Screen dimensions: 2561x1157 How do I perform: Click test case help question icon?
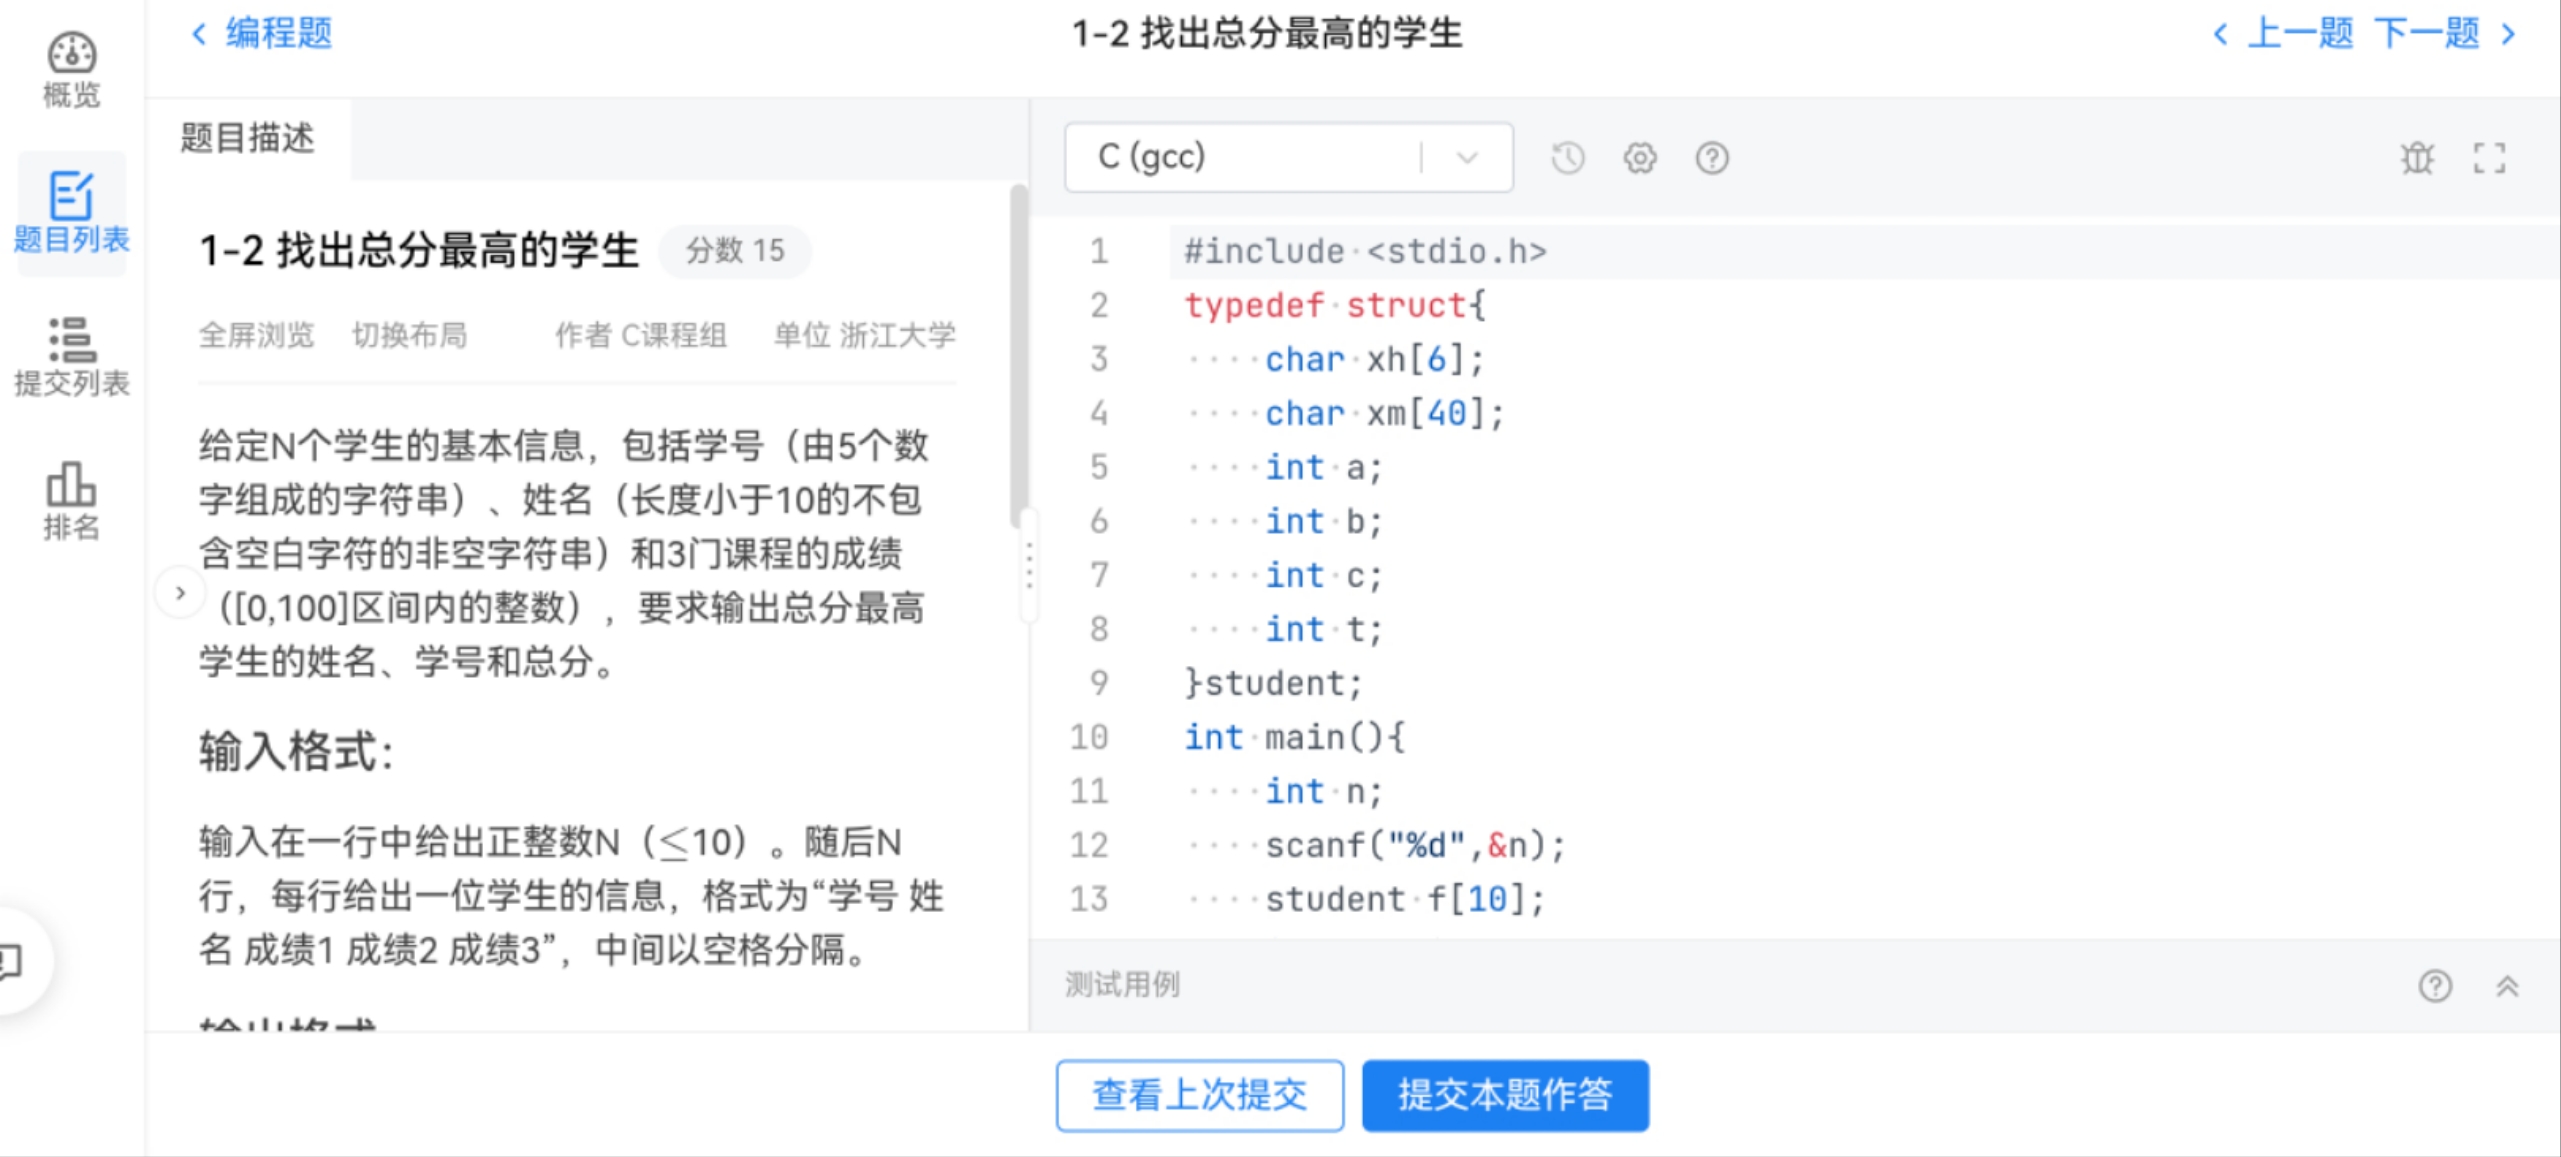coord(2435,986)
